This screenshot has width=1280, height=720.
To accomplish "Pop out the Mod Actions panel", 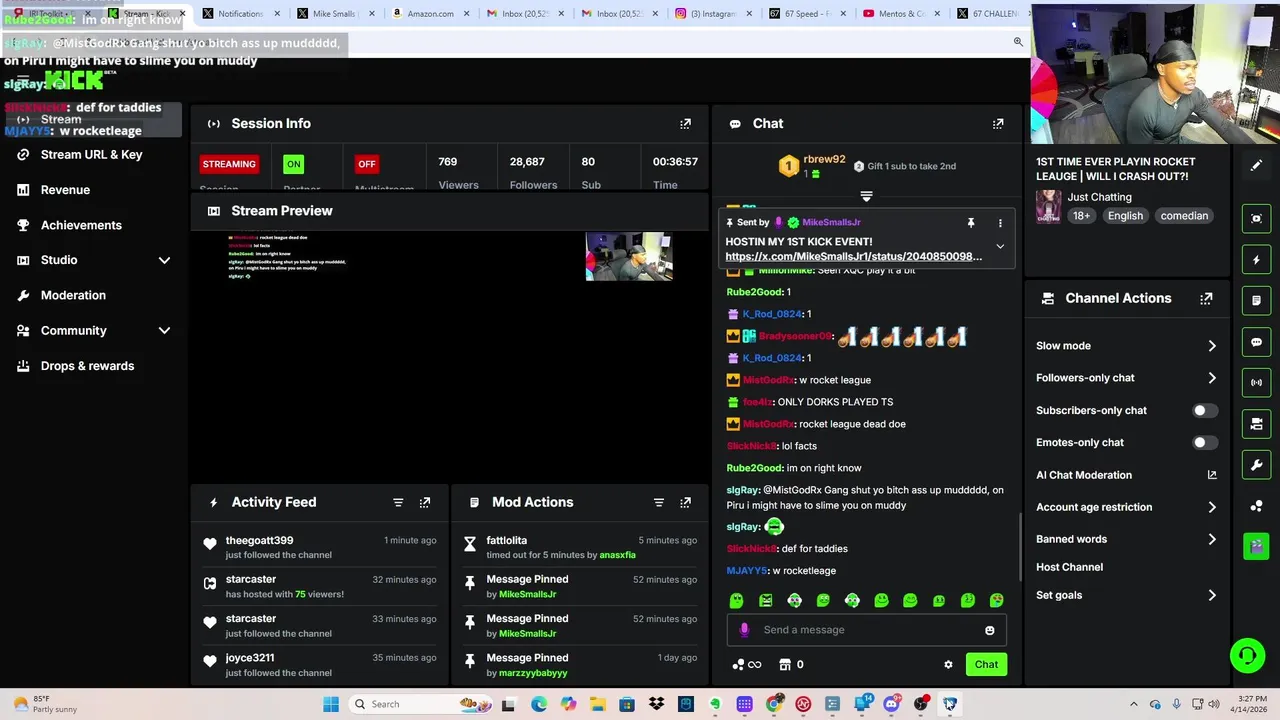I will point(685,502).
